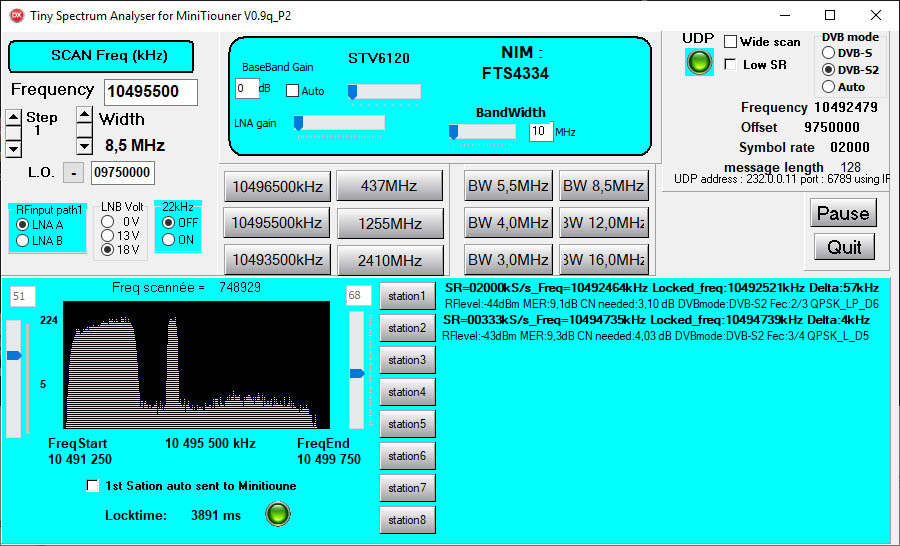Viewport: 900px width, 546px height.
Task: Set LNB Volt to 13 V
Action: pyautogui.click(x=107, y=236)
